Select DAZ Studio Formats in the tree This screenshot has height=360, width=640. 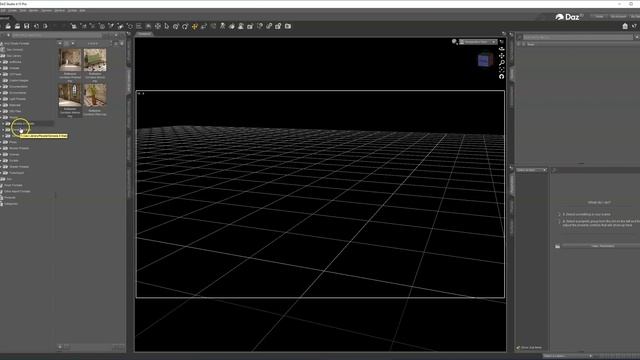click(x=17, y=43)
